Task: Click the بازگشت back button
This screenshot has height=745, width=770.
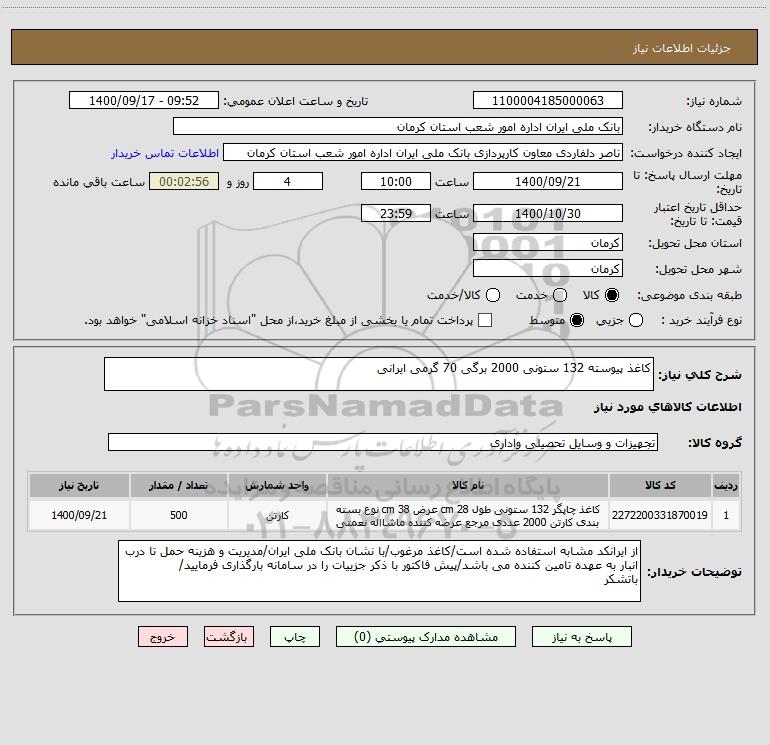Action: click(229, 636)
